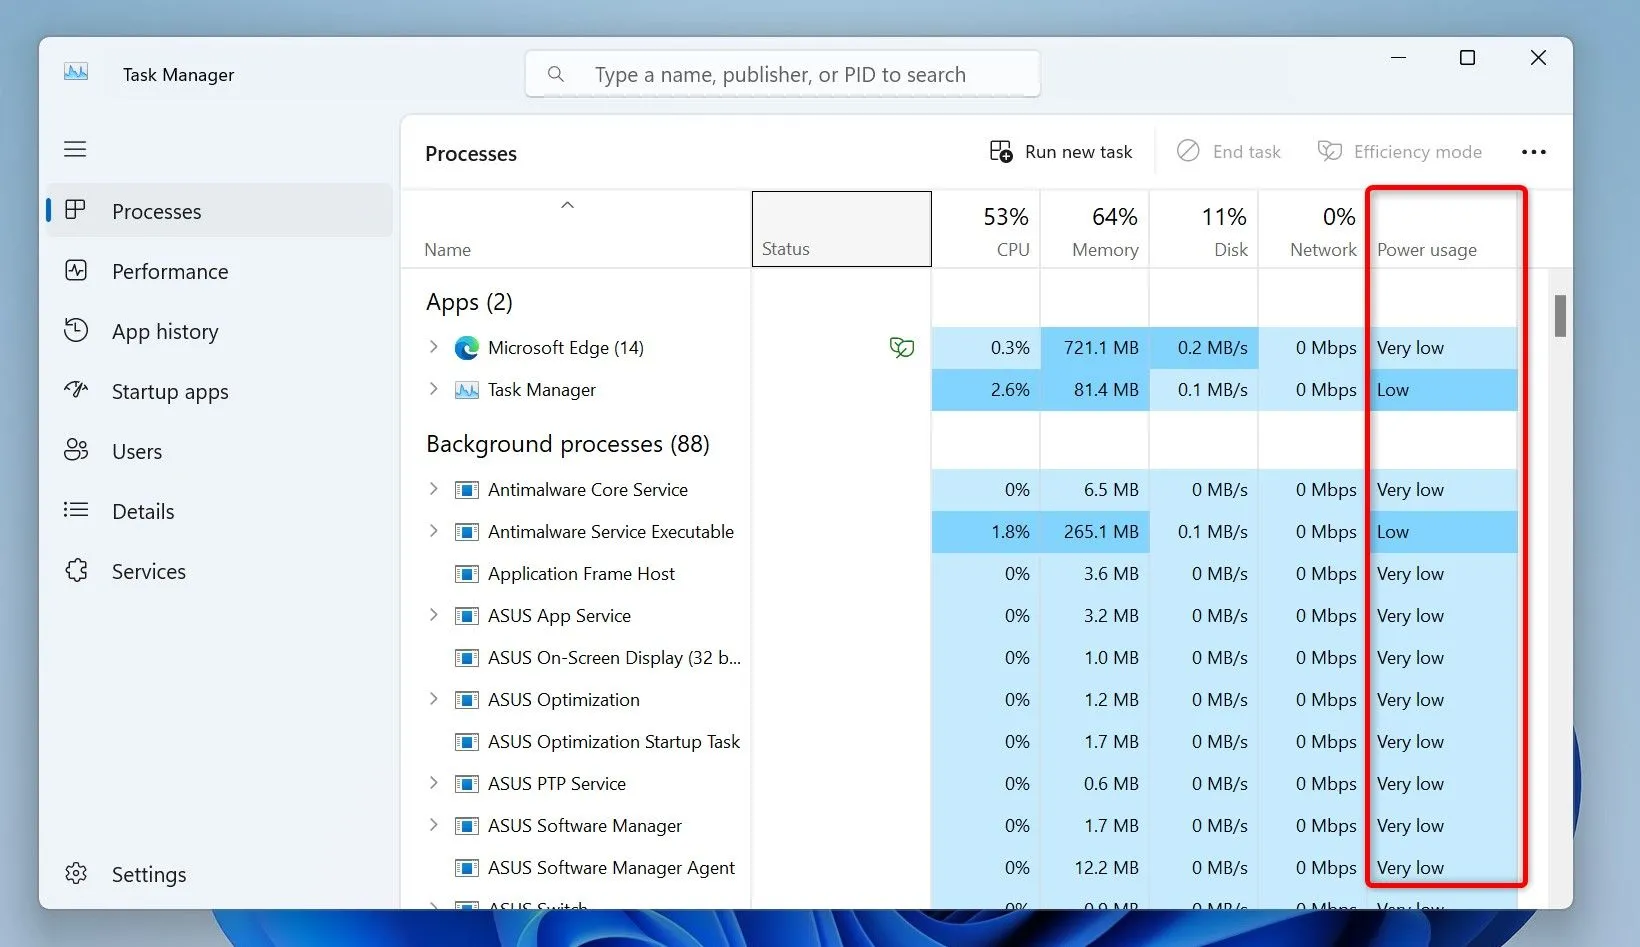Click the Background processes (88) heading
1640x947 pixels.
point(567,444)
